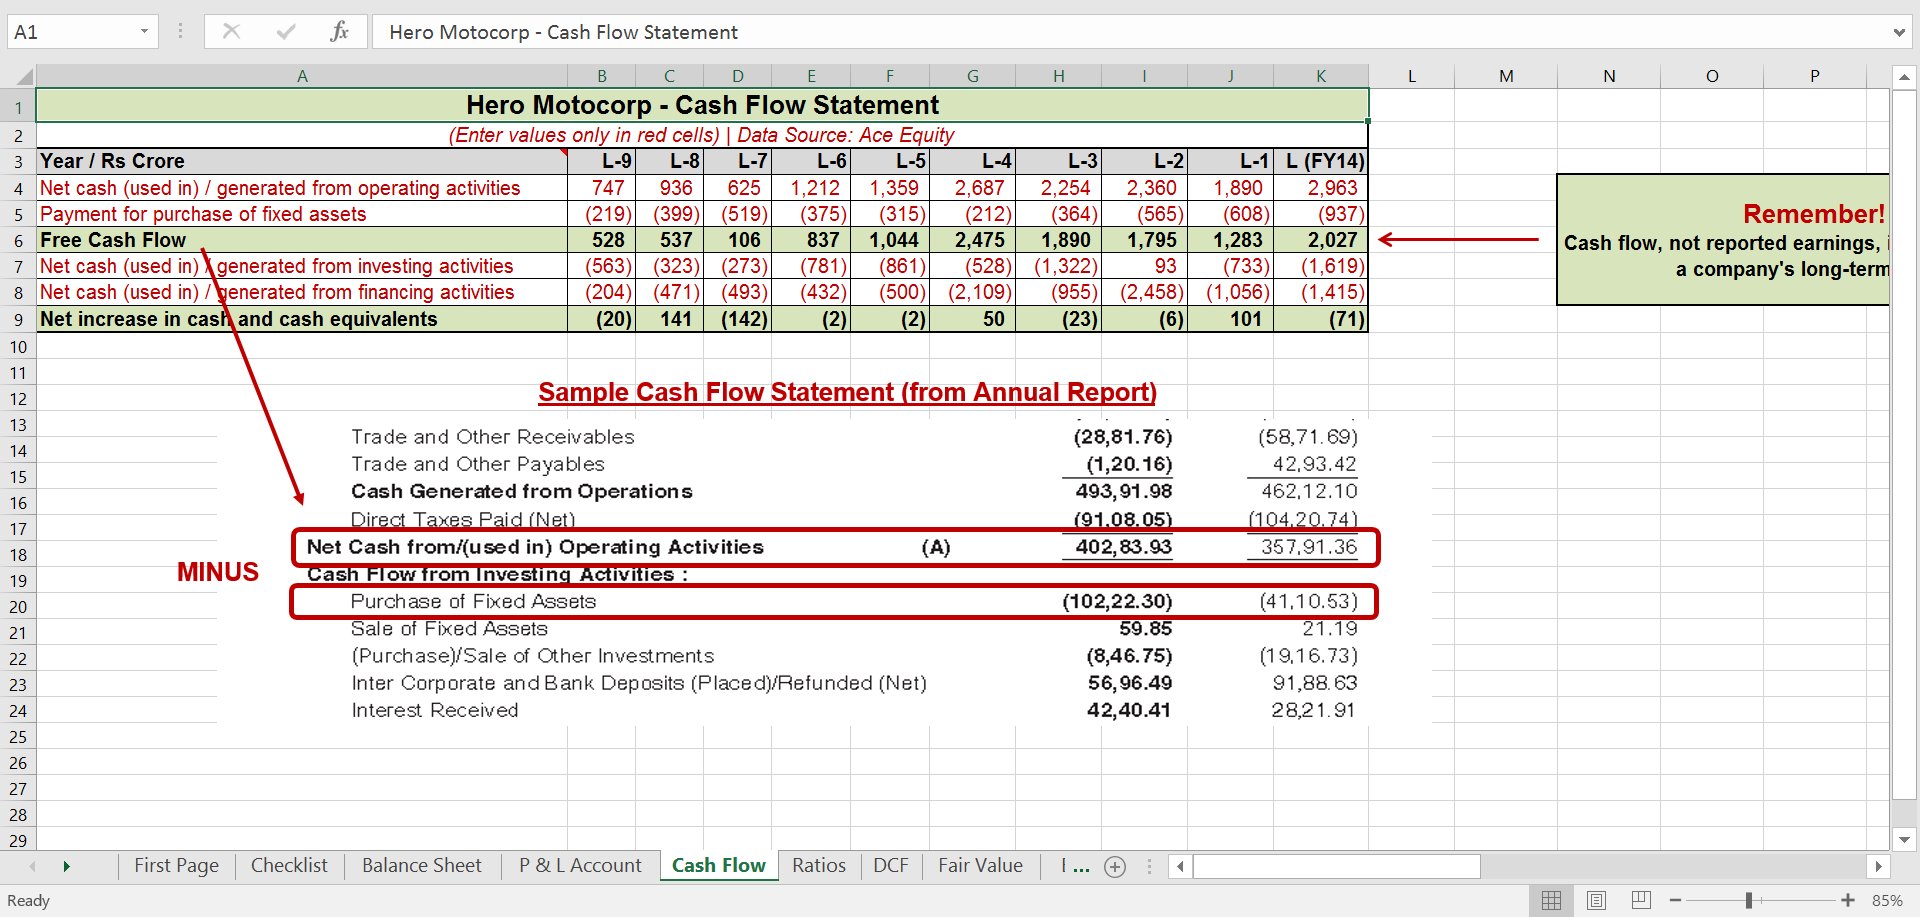Image resolution: width=1920 pixels, height=917 pixels.
Task: Add a new sheet with plus icon
Action: click(x=1115, y=867)
